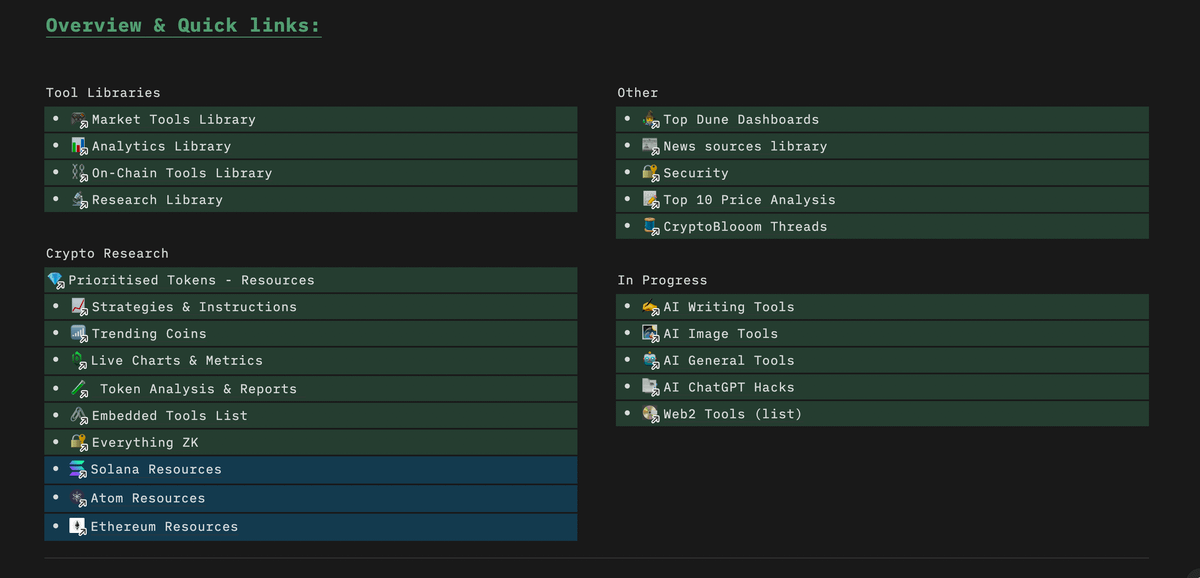Click the On-Chain Tools Library icon
Screen dimensions: 1200x578
[80, 173]
